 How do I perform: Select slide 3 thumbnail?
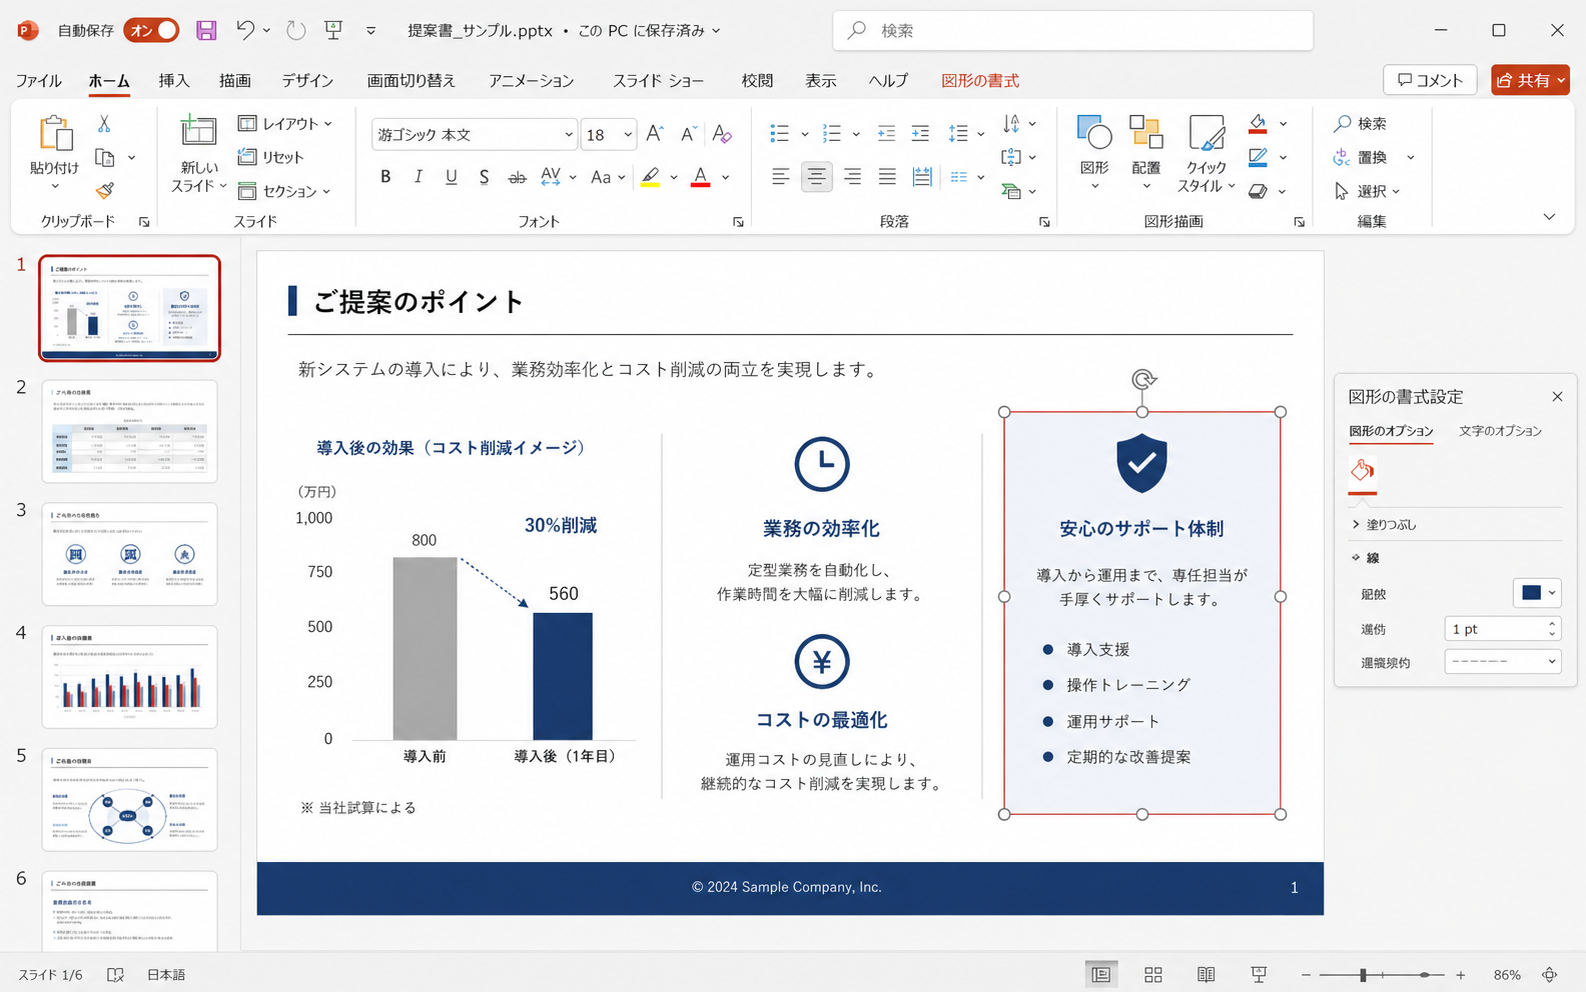pos(130,554)
